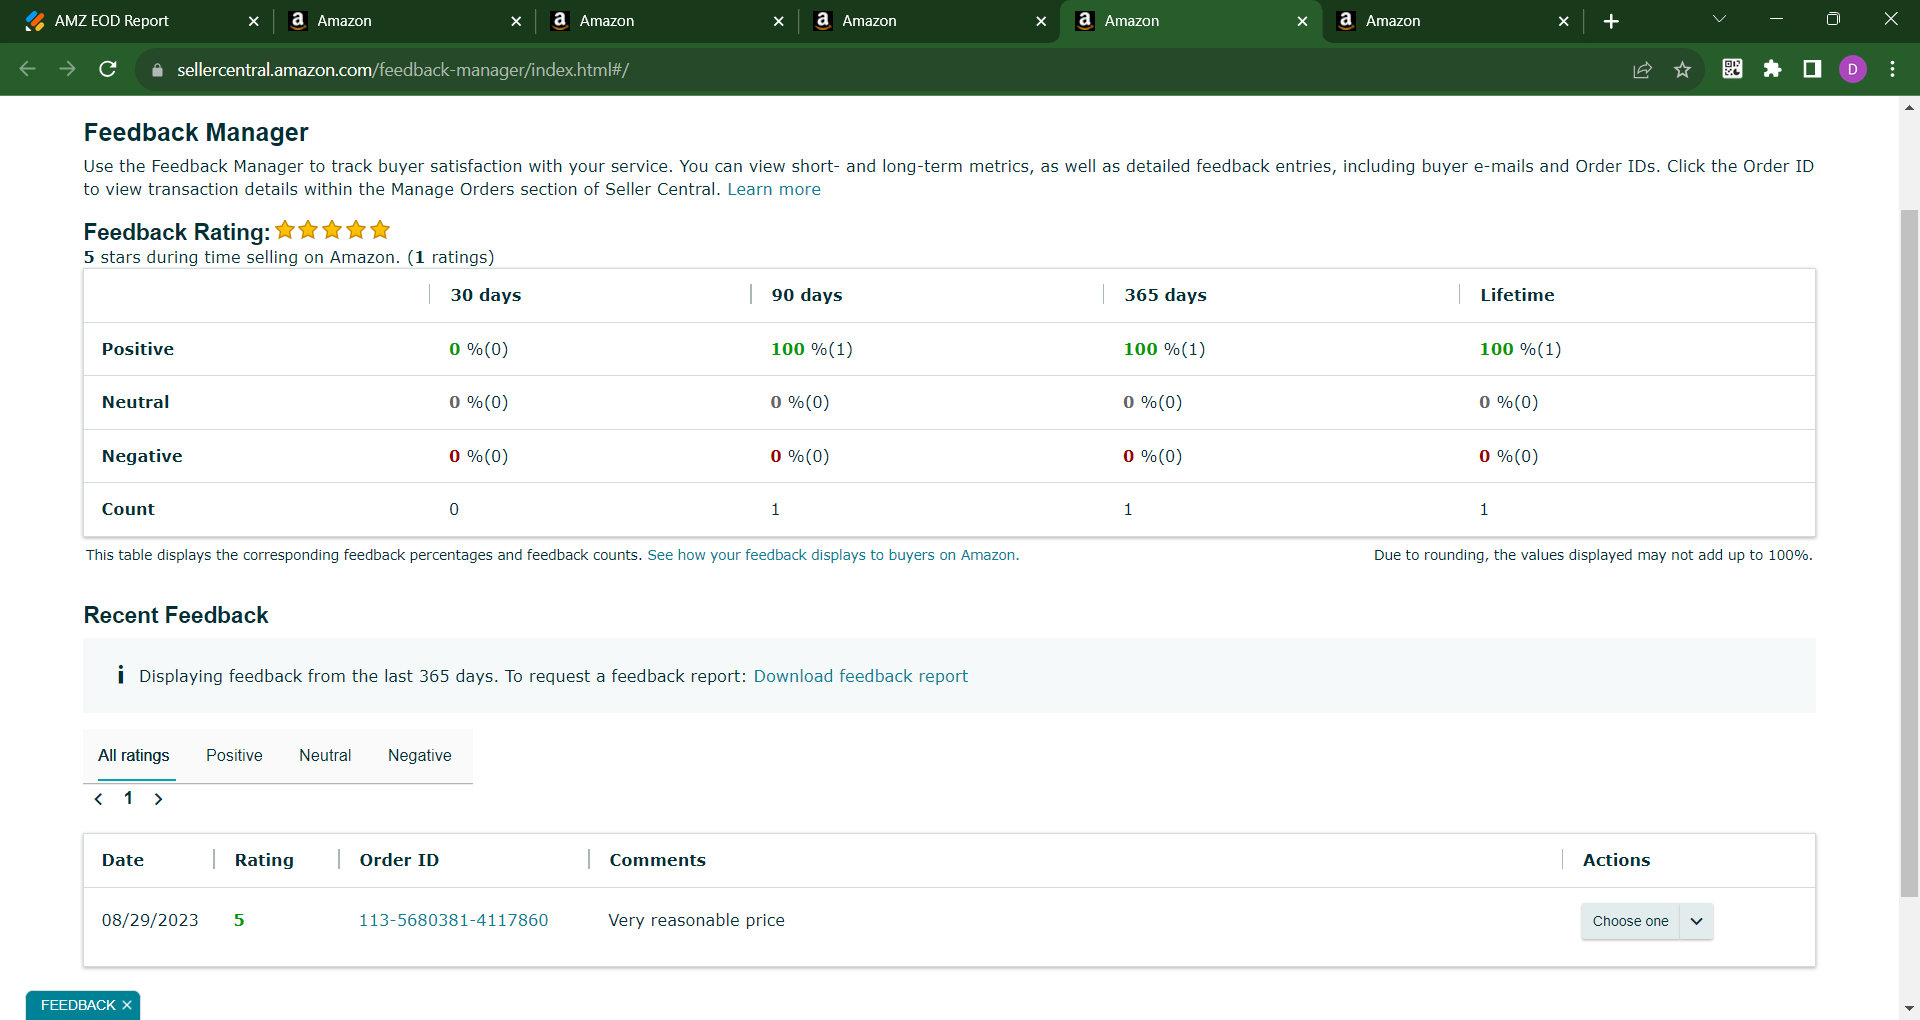Click the scrollbar down arrow
Screen dimensions: 1920x1020
point(1909,1009)
